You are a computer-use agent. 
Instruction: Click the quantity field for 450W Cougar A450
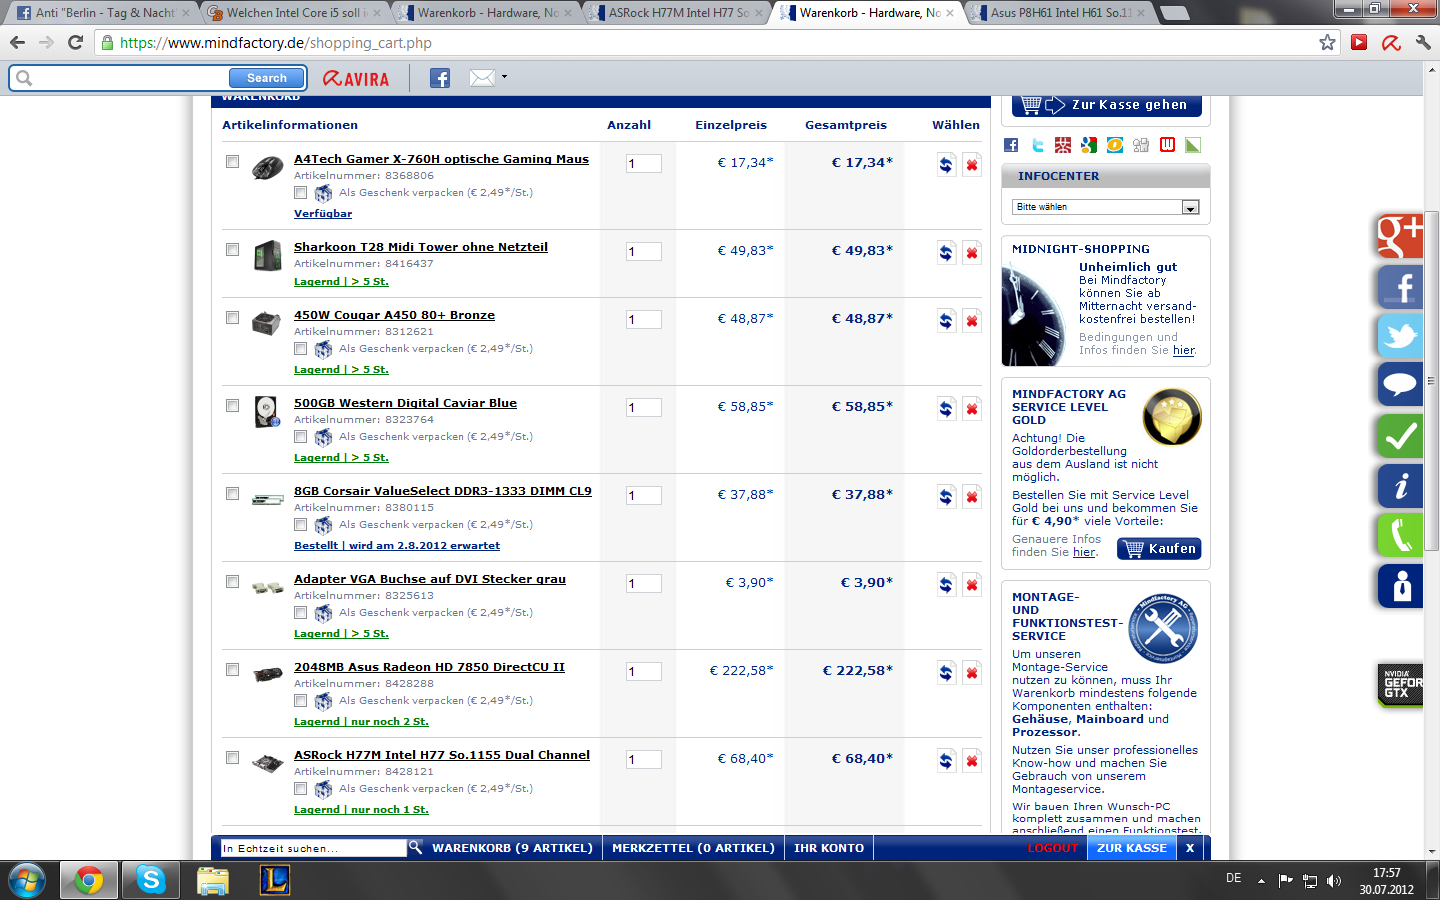644,320
